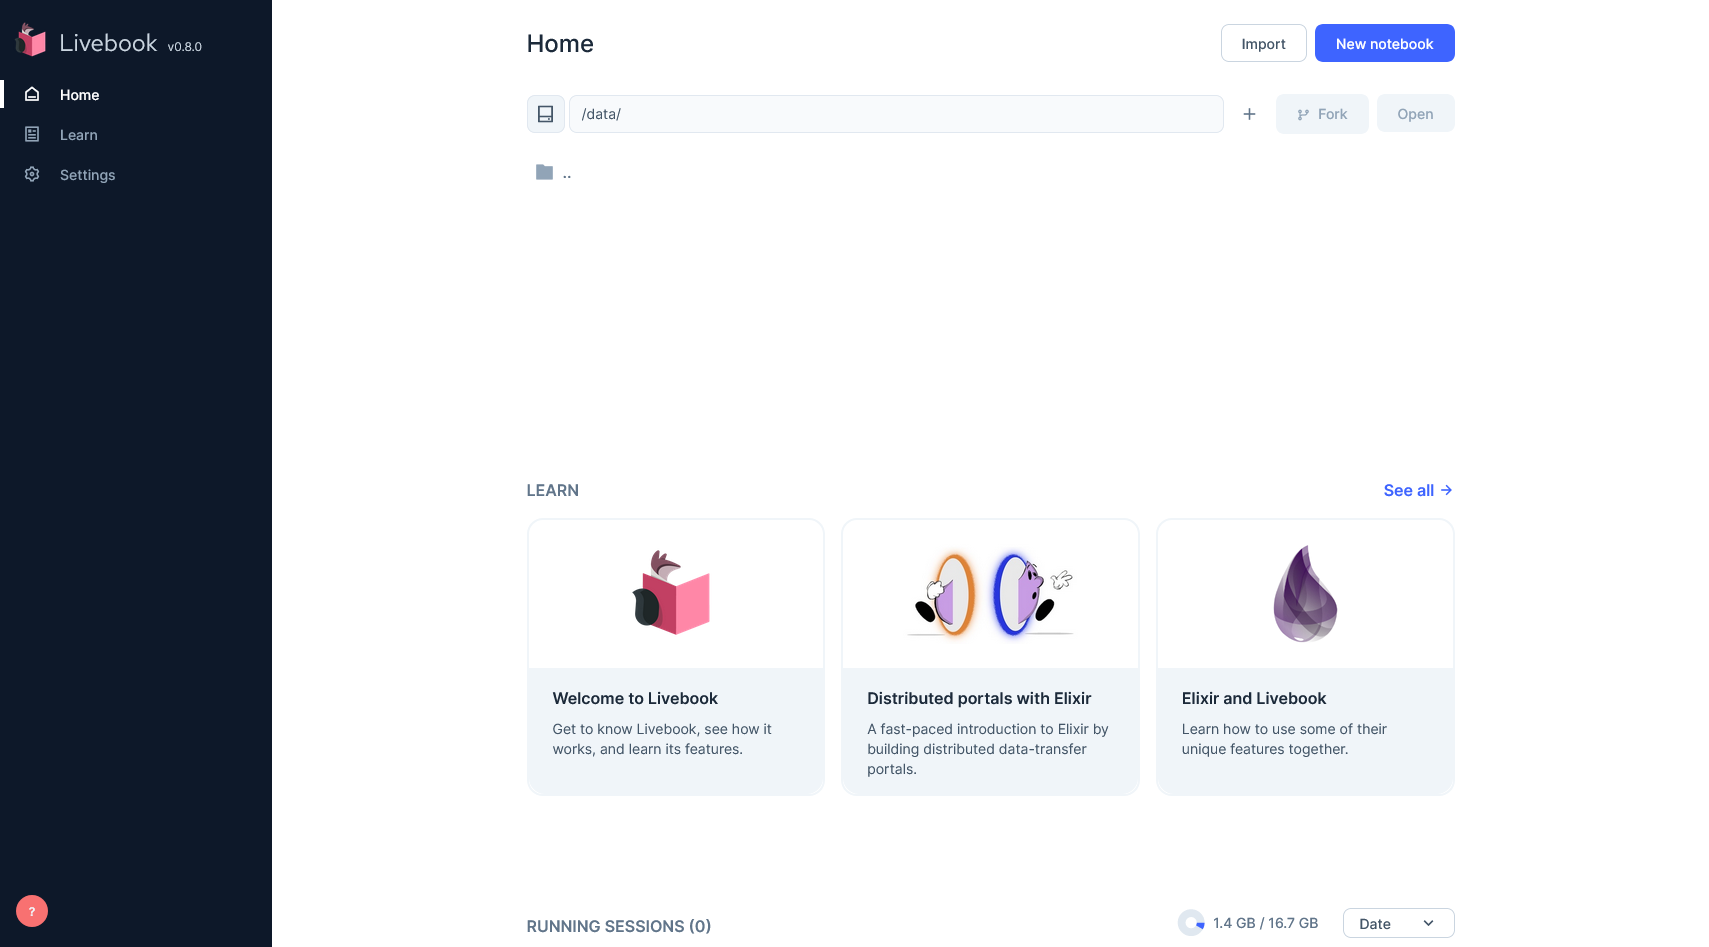This screenshot has height=947, width=1709.
Task: Open the Learn menu item
Action: (x=79, y=135)
